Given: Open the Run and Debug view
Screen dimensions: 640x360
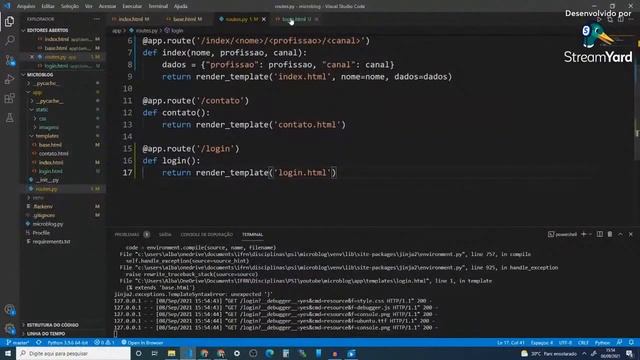Looking at the screenshot, I should click(9, 79).
